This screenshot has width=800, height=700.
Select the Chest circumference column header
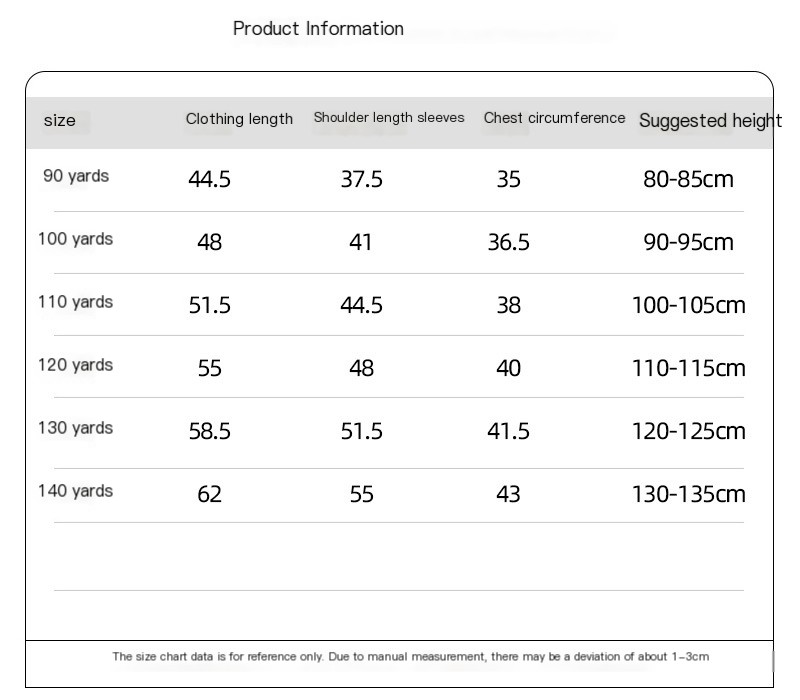pos(554,118)
